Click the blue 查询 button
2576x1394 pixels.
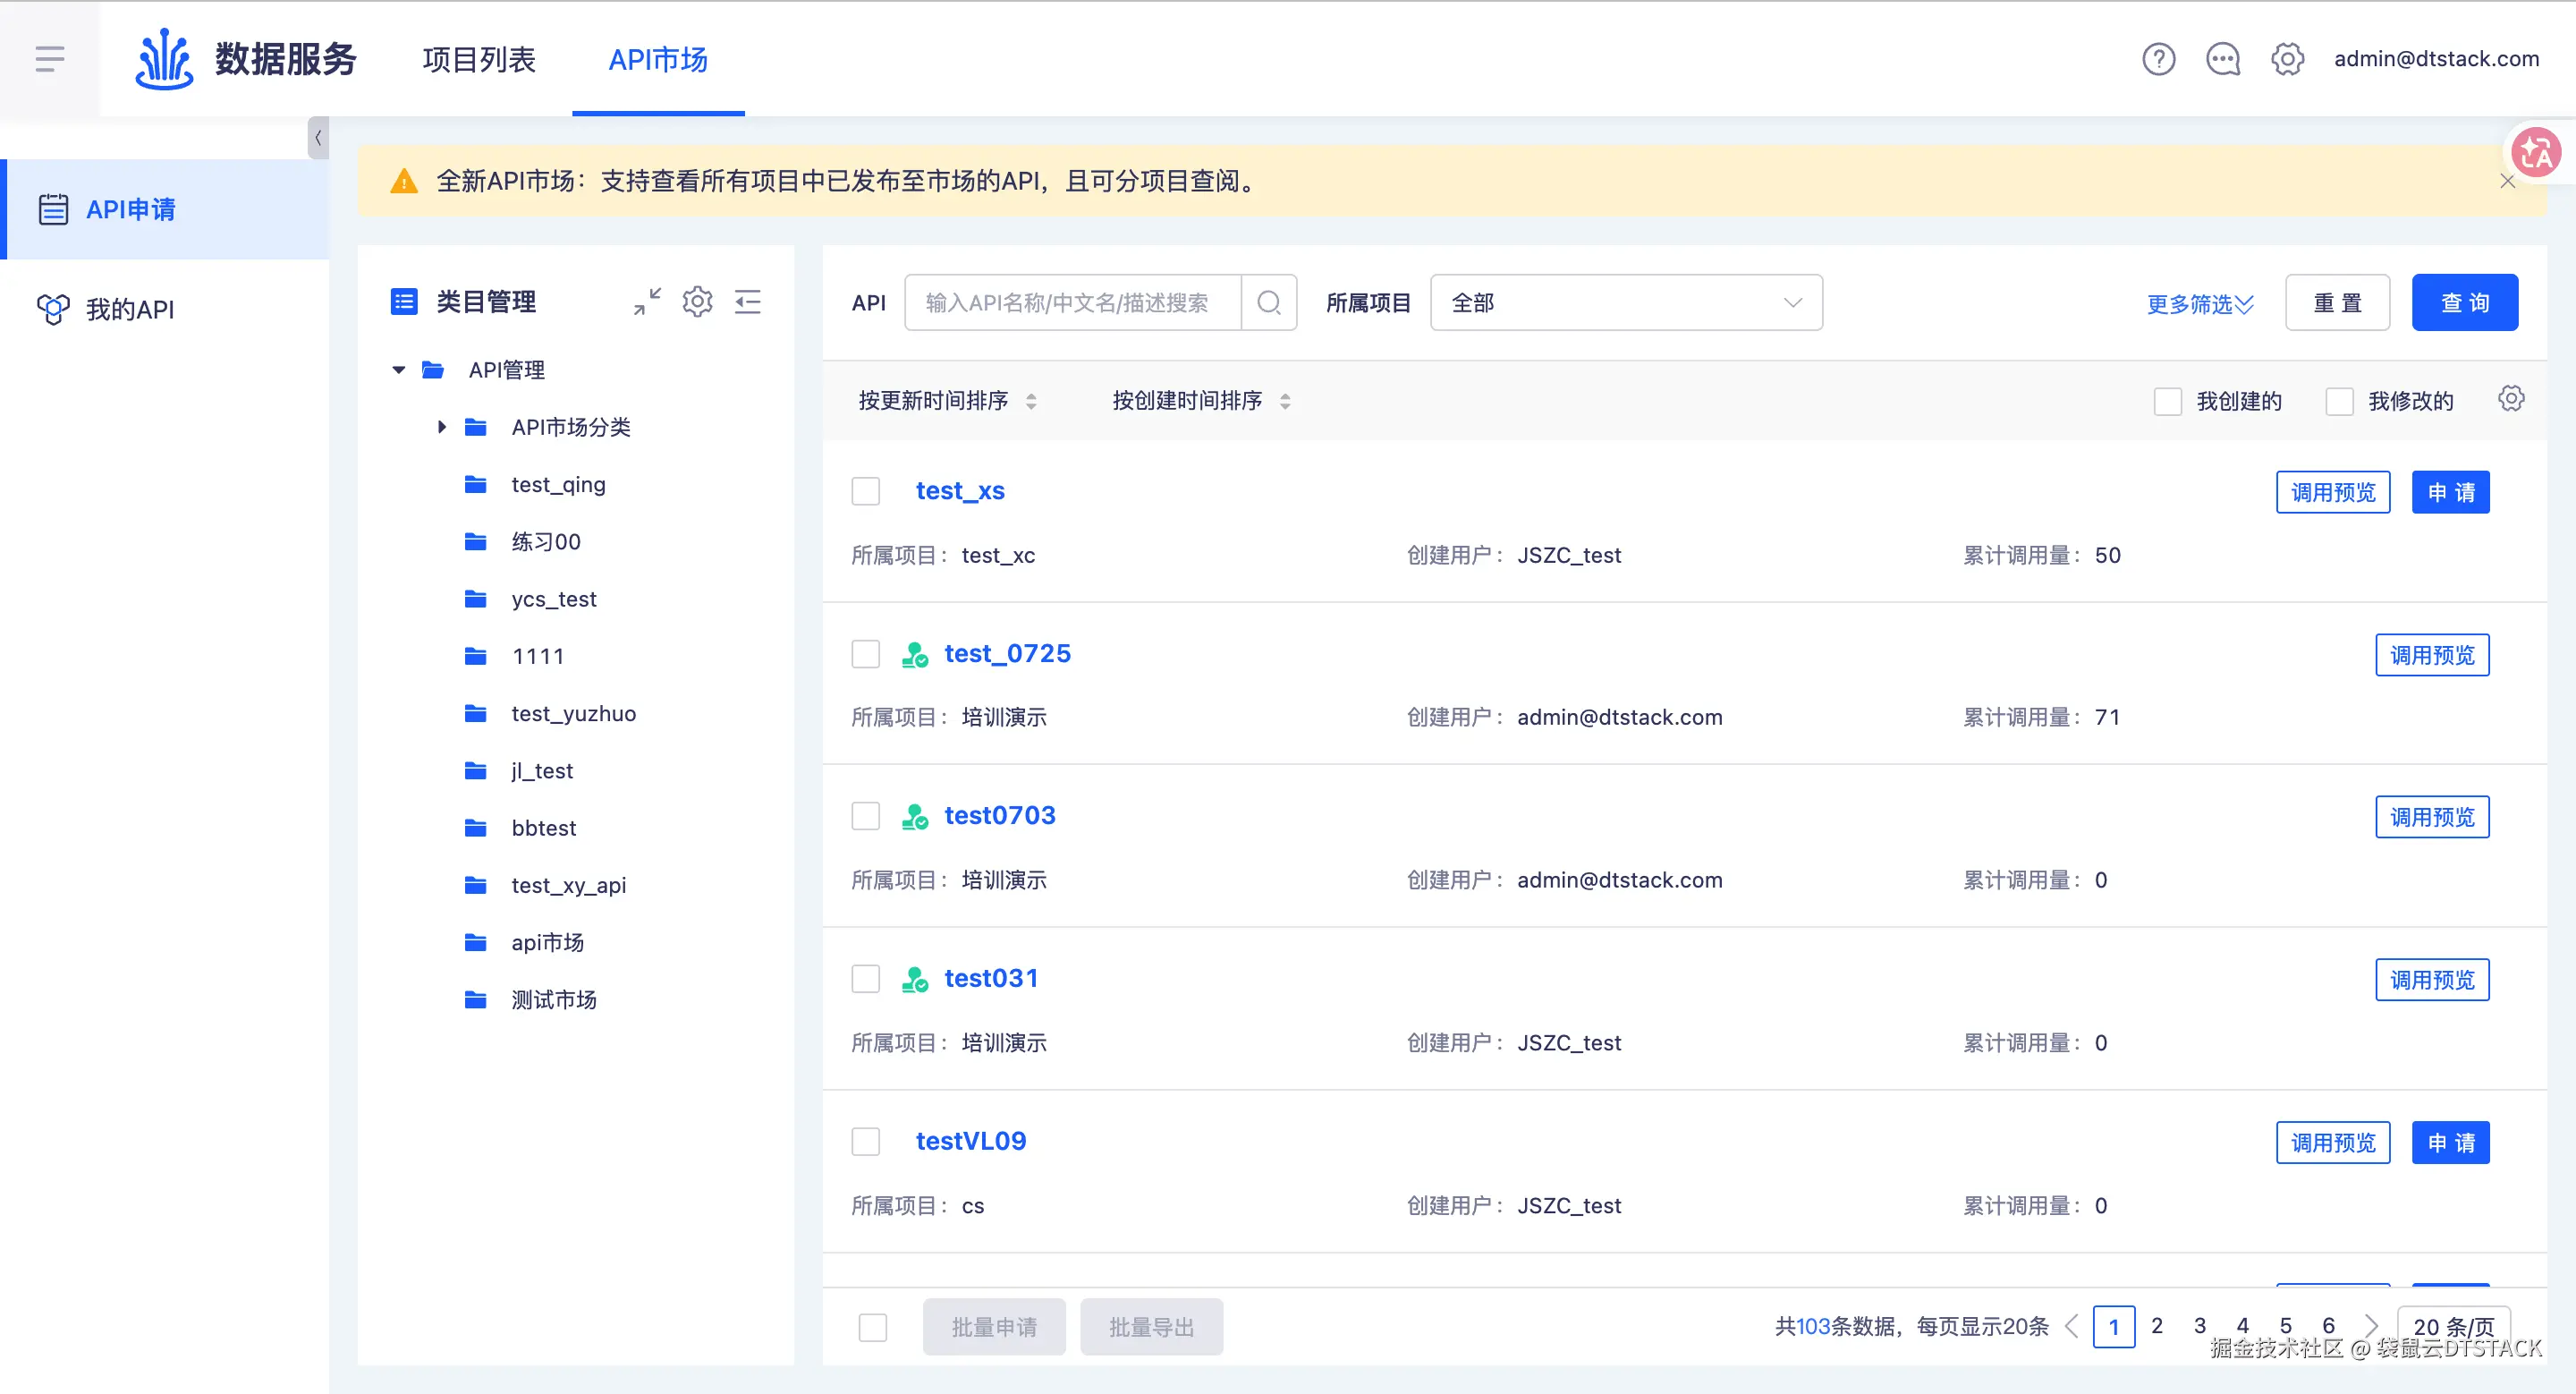pos(2464,302)
